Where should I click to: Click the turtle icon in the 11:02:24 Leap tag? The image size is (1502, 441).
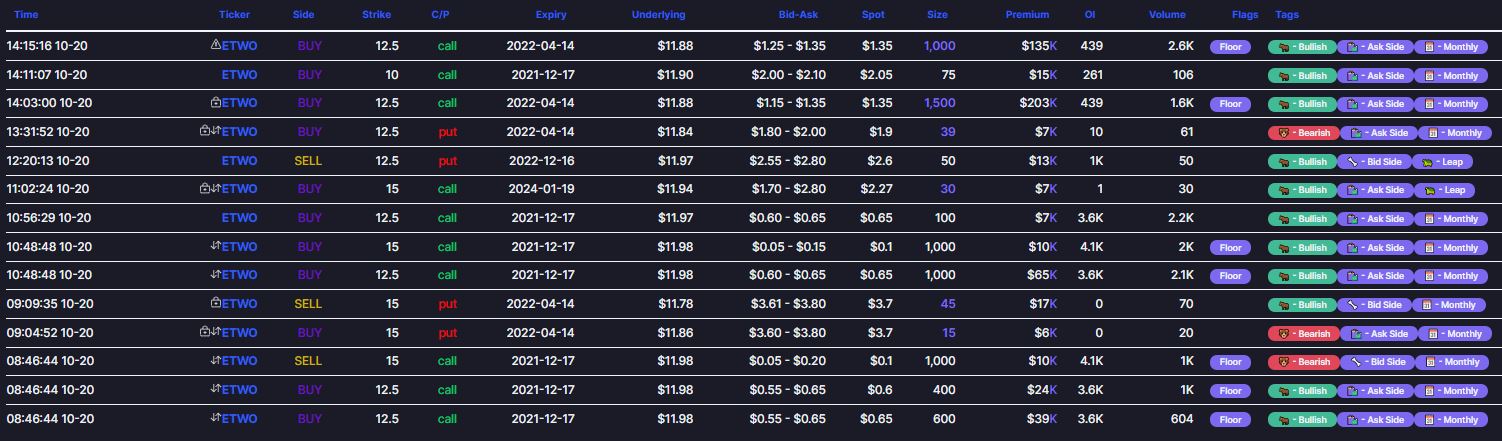pos(1427,190)
